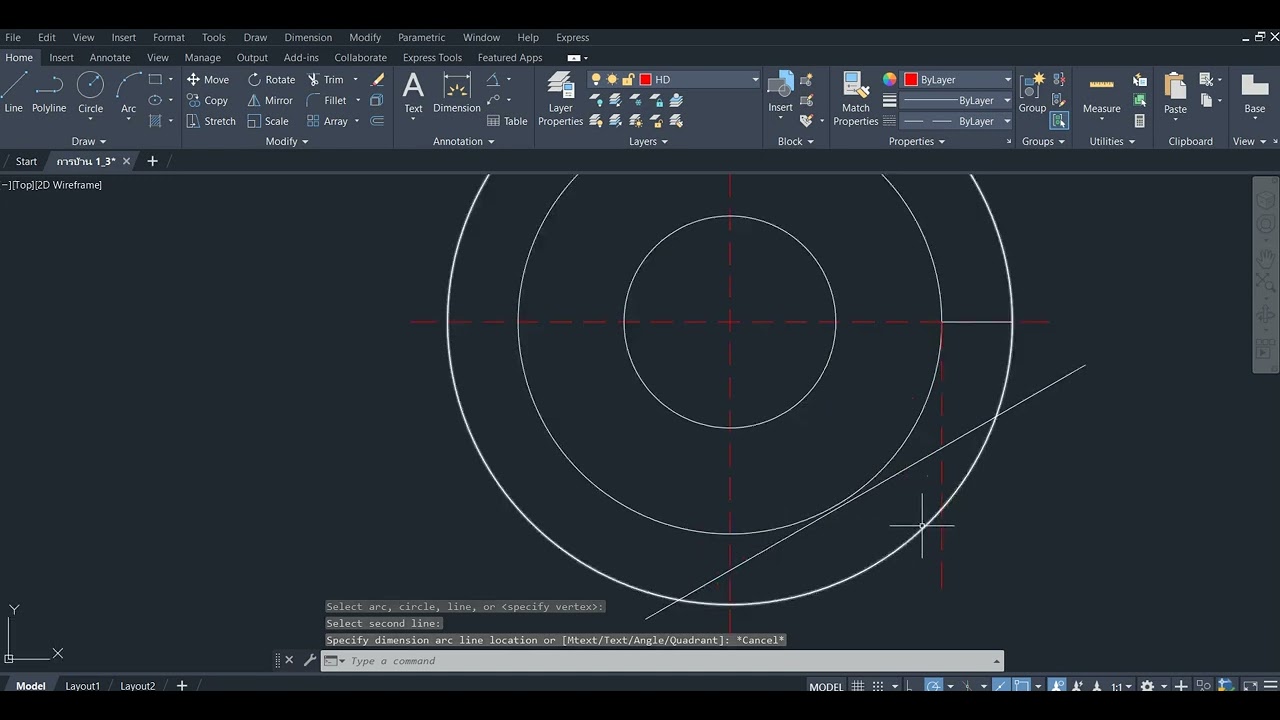The image size is (1280, 720).
Task: Open the Text annotation tool
Action: [x=413, y=93]
